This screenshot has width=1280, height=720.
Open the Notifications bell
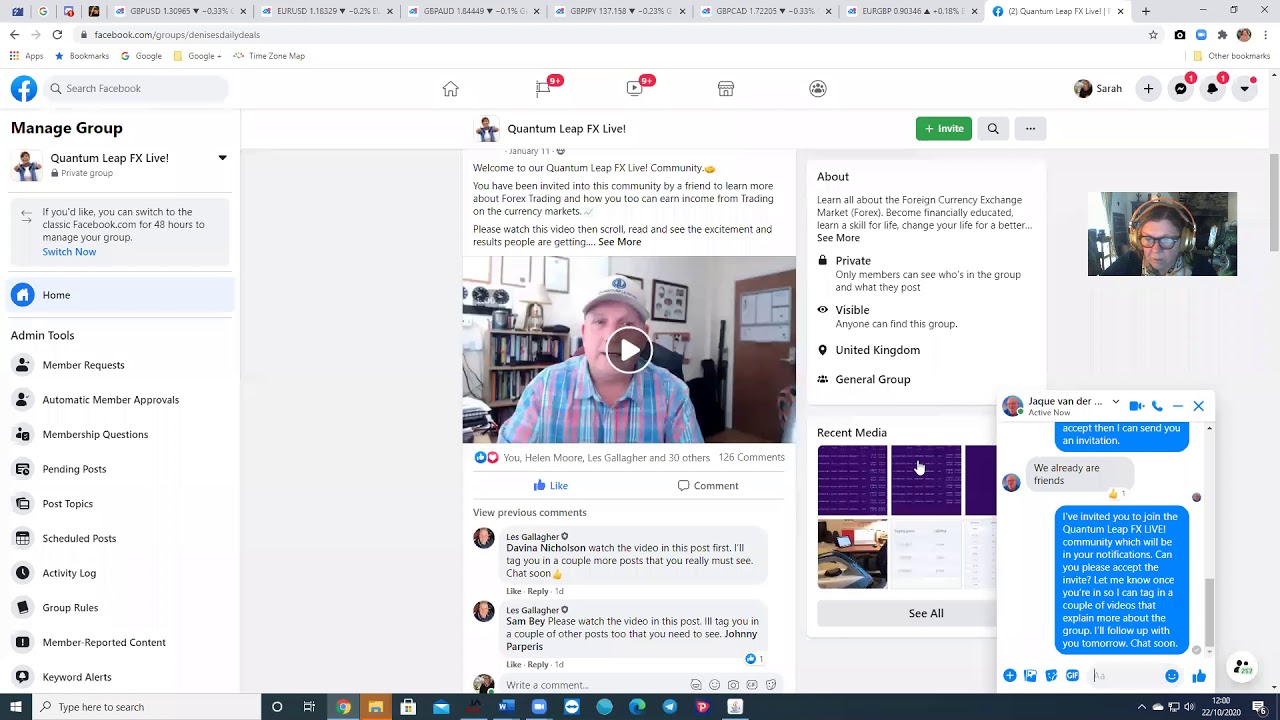(x=1212, y=88)
